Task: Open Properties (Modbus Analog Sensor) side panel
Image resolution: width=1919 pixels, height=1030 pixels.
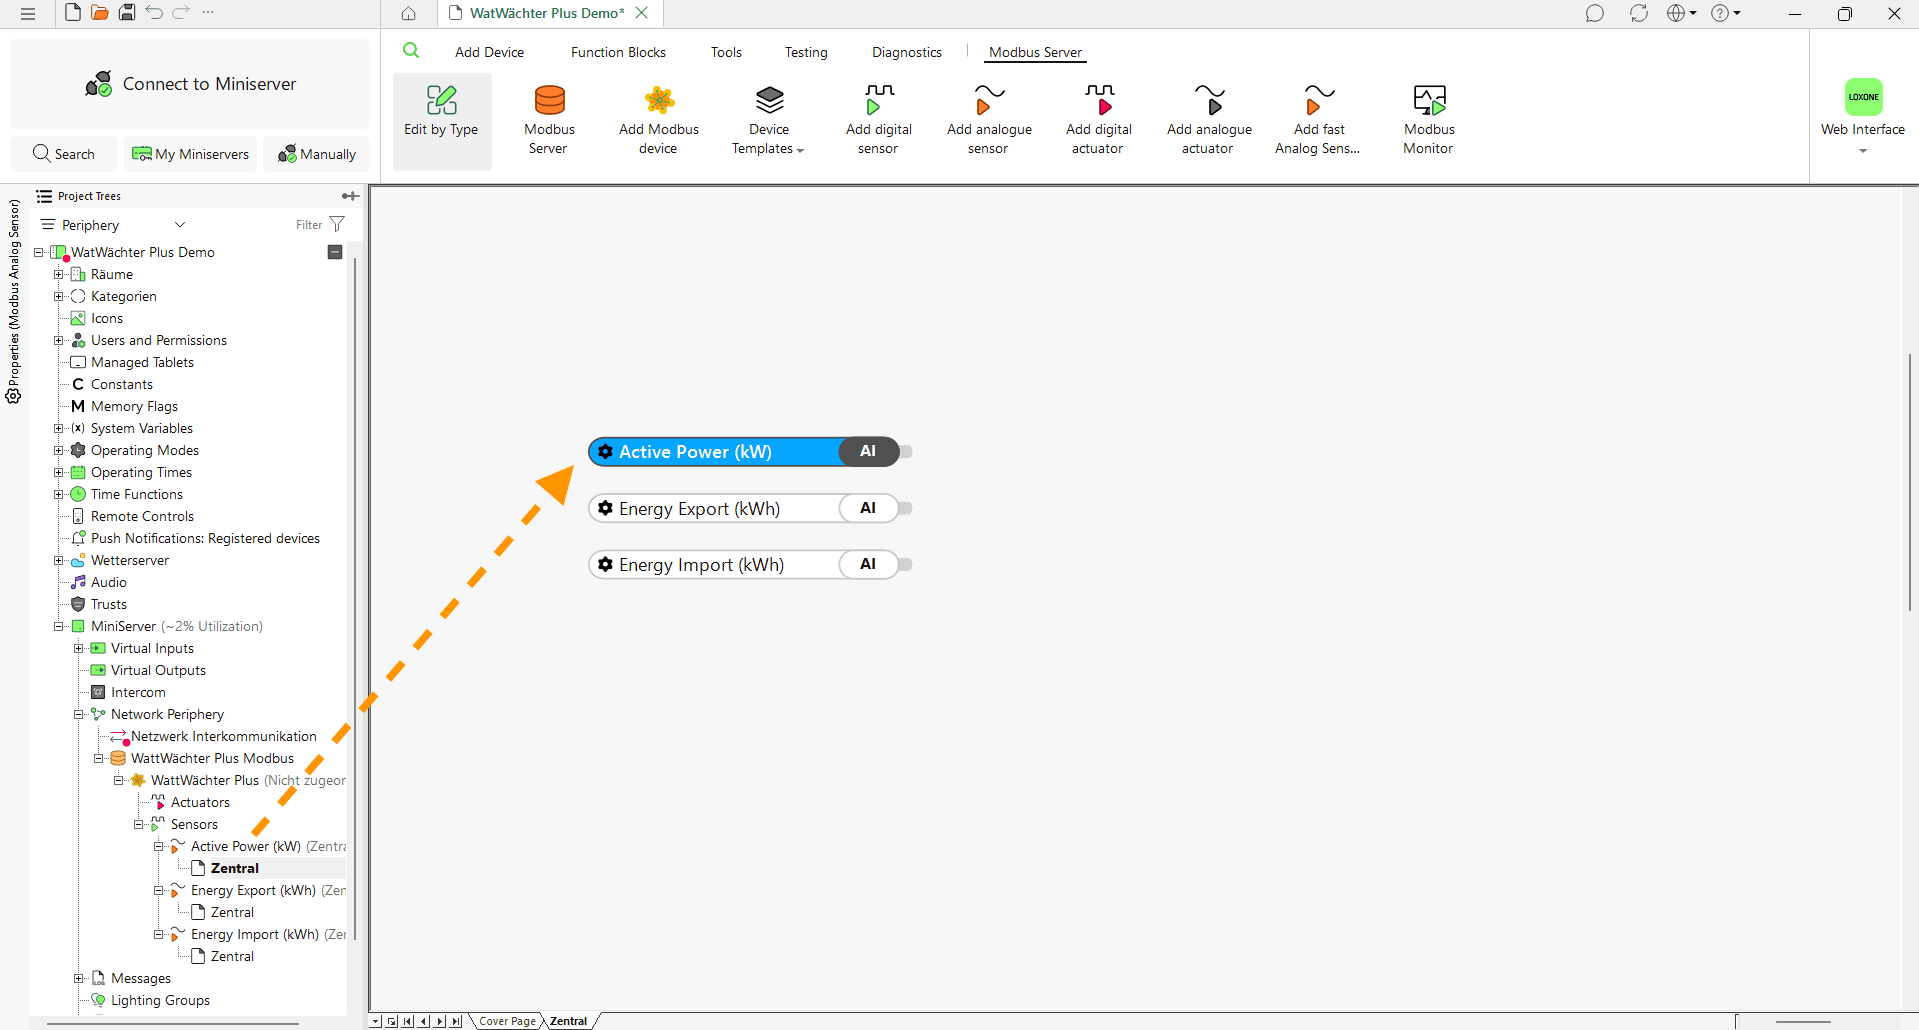Action: pyautogui.click(x=14, y=300)
